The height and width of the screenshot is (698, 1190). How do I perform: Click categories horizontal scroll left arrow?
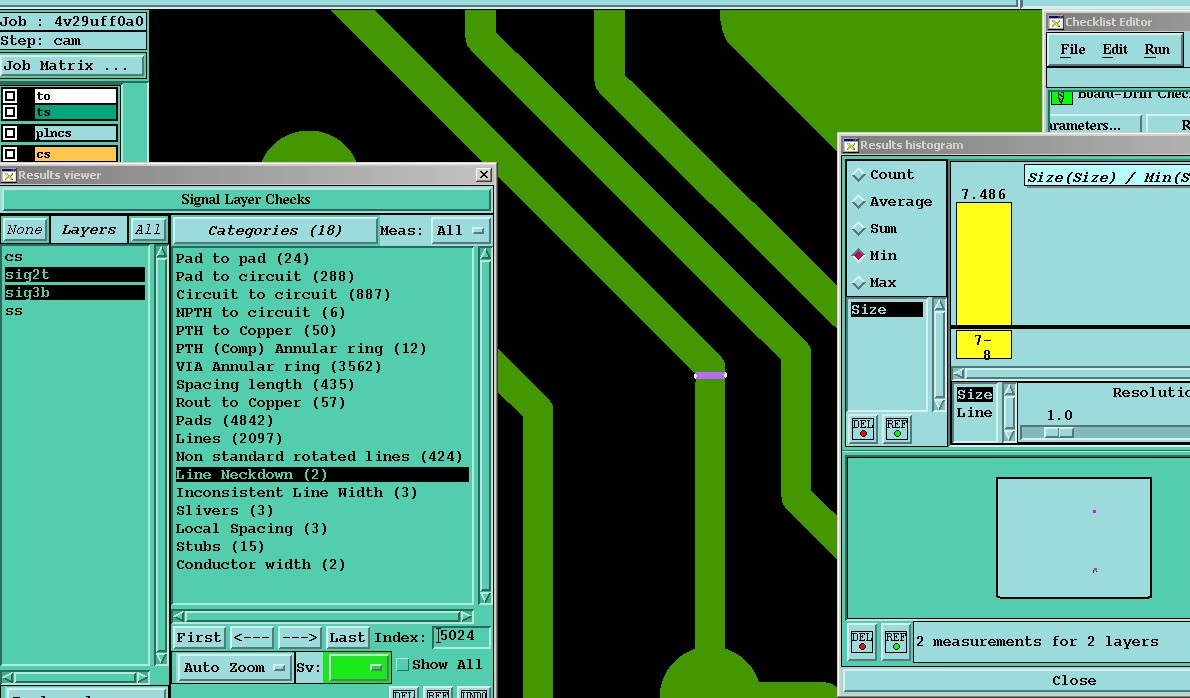point(179,616)
